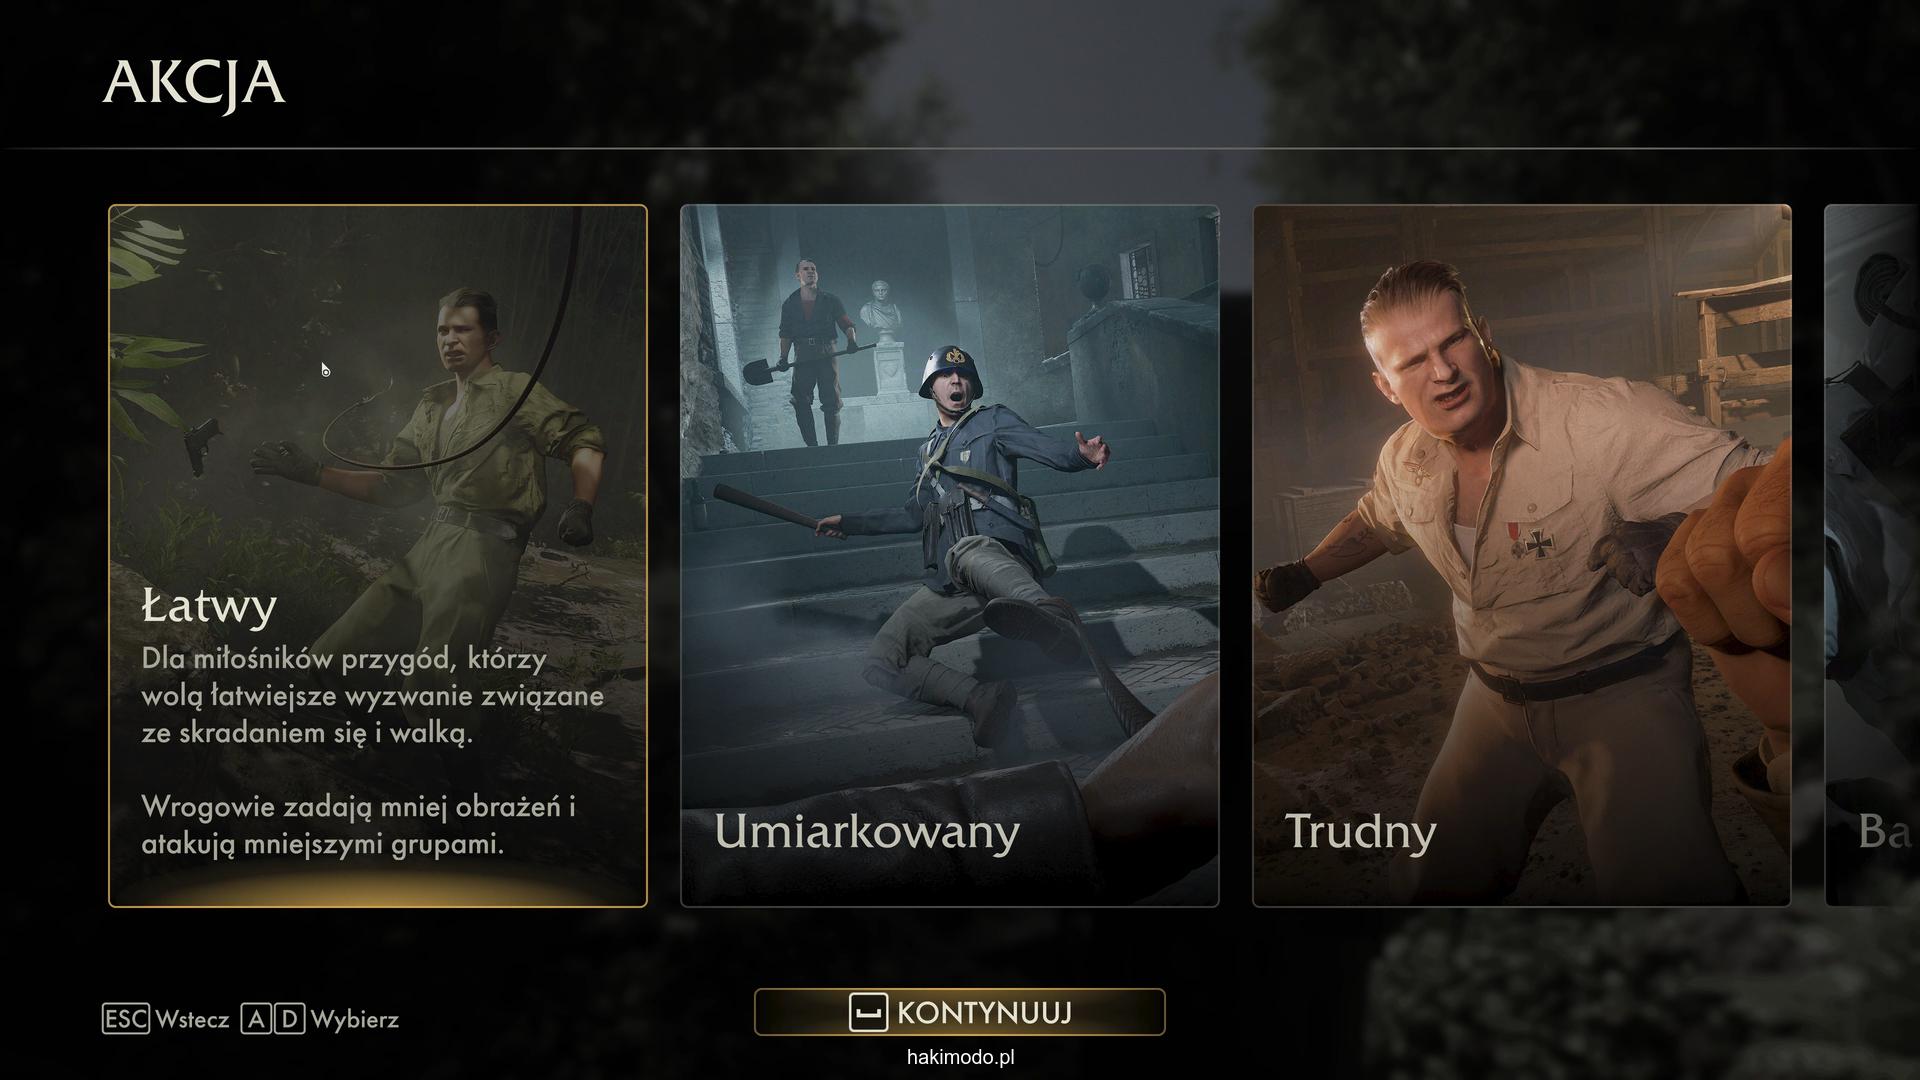Screen dimensions: 1920x1080
Task: Open the hakimodo.pl watermark link
Action: [960, 1057]
